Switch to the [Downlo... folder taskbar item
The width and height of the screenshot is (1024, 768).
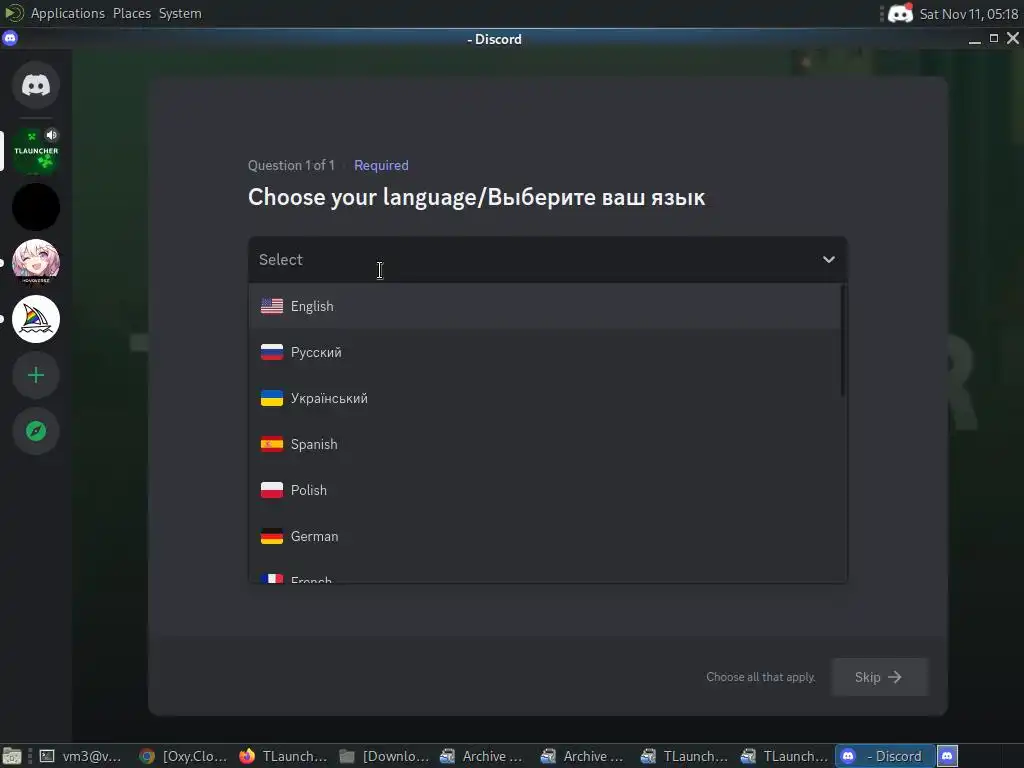point(384,756)
